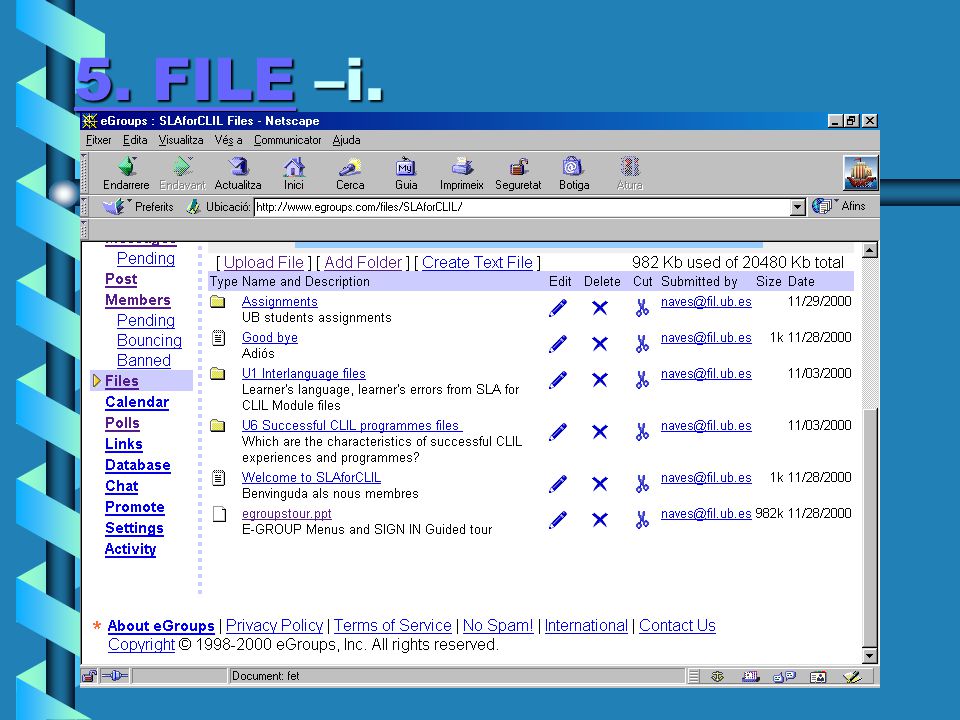
Task: Open the Cerca search icon
Action: click(350, 167)
